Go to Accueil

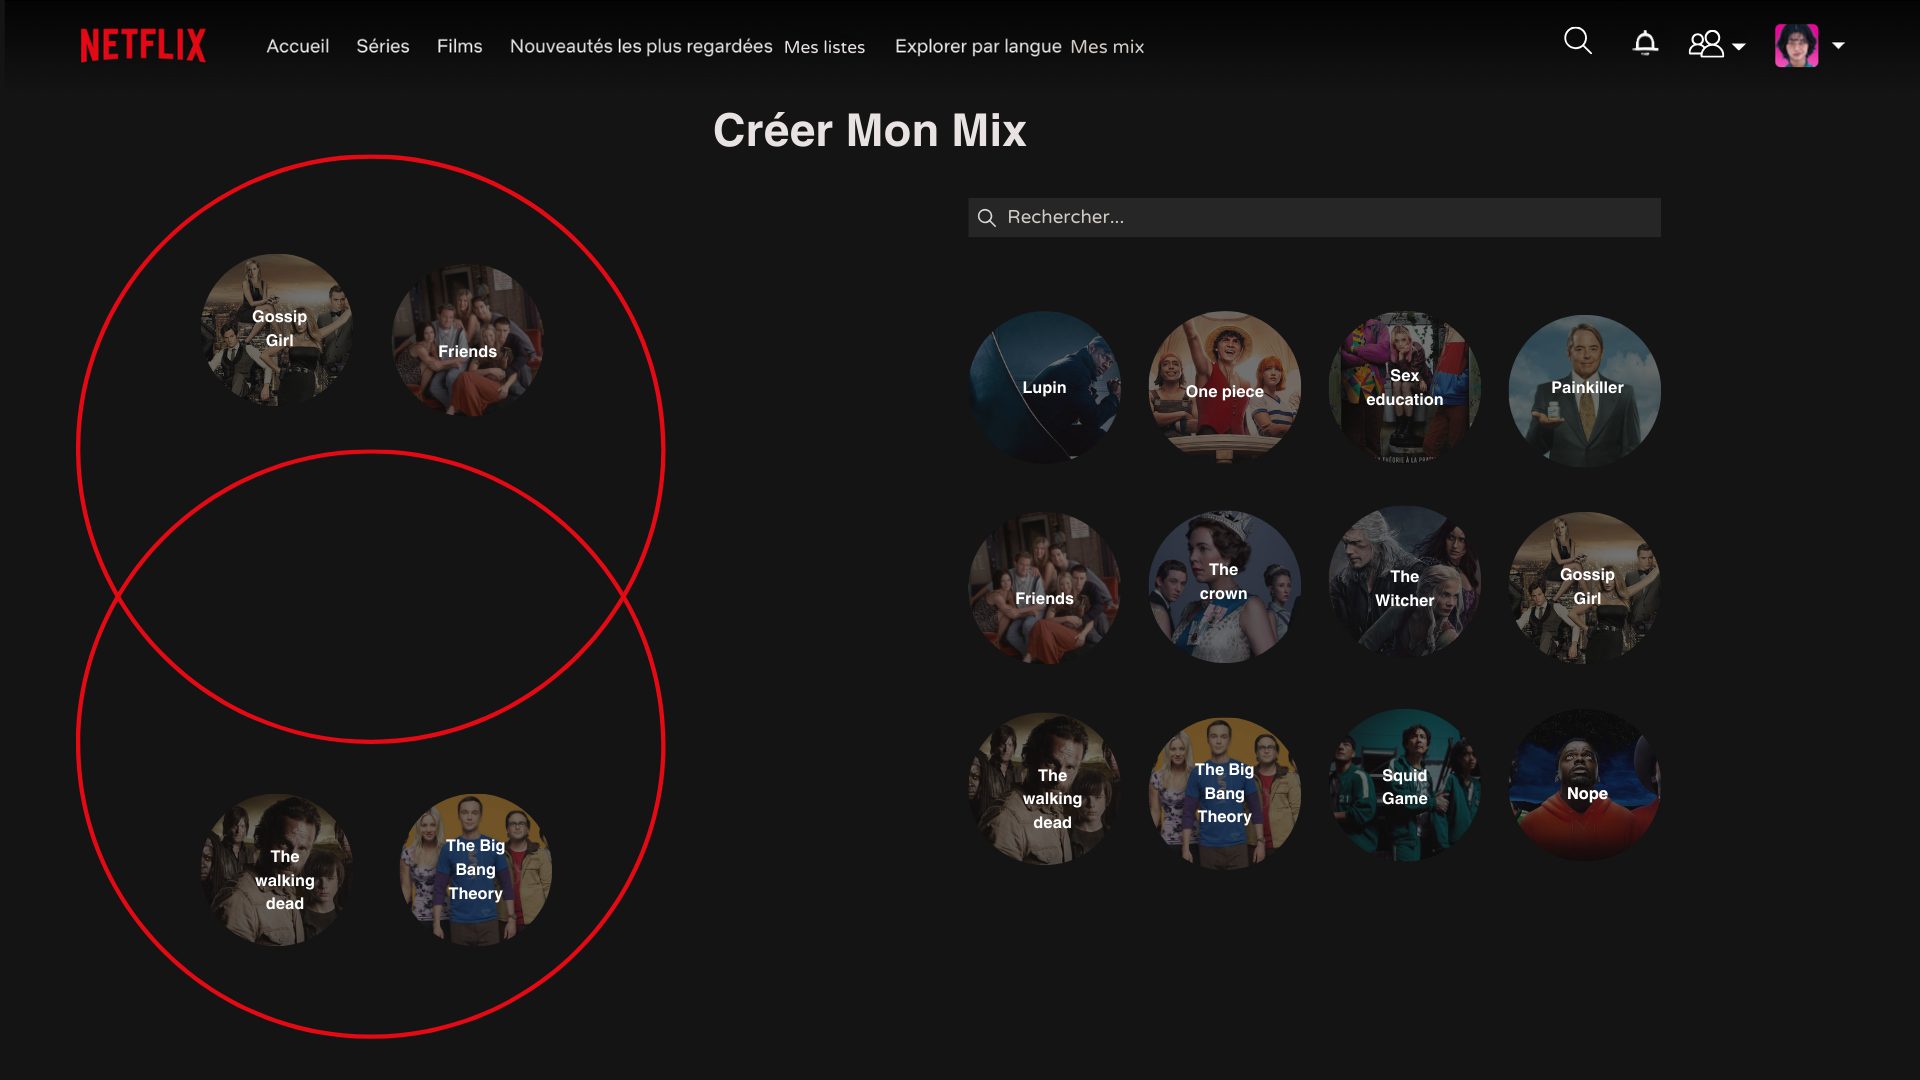click(x=297, y=46)
